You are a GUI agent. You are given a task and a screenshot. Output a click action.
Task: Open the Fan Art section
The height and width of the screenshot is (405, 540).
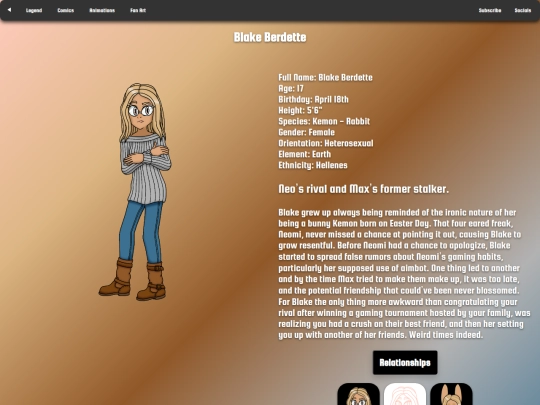click(138, 10)
